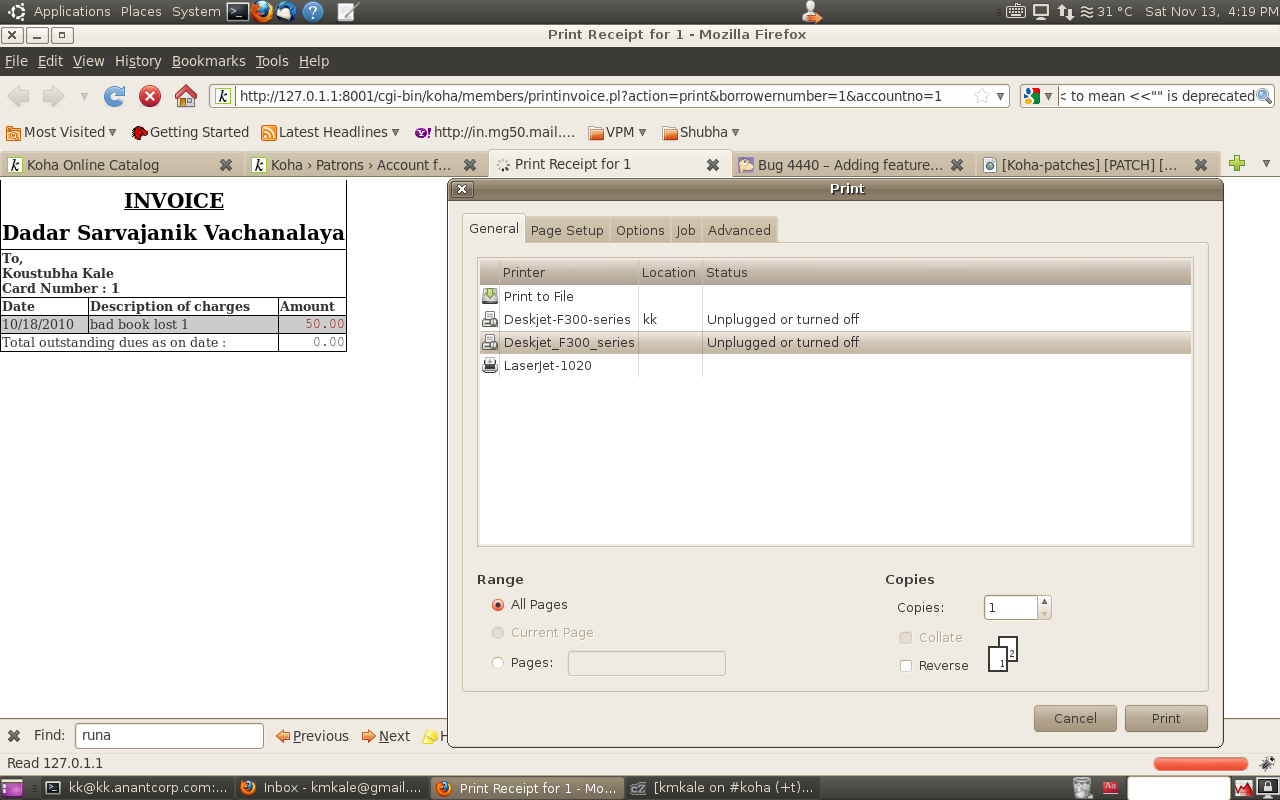Launch Terminal from top panel

(x=237, y=12)
